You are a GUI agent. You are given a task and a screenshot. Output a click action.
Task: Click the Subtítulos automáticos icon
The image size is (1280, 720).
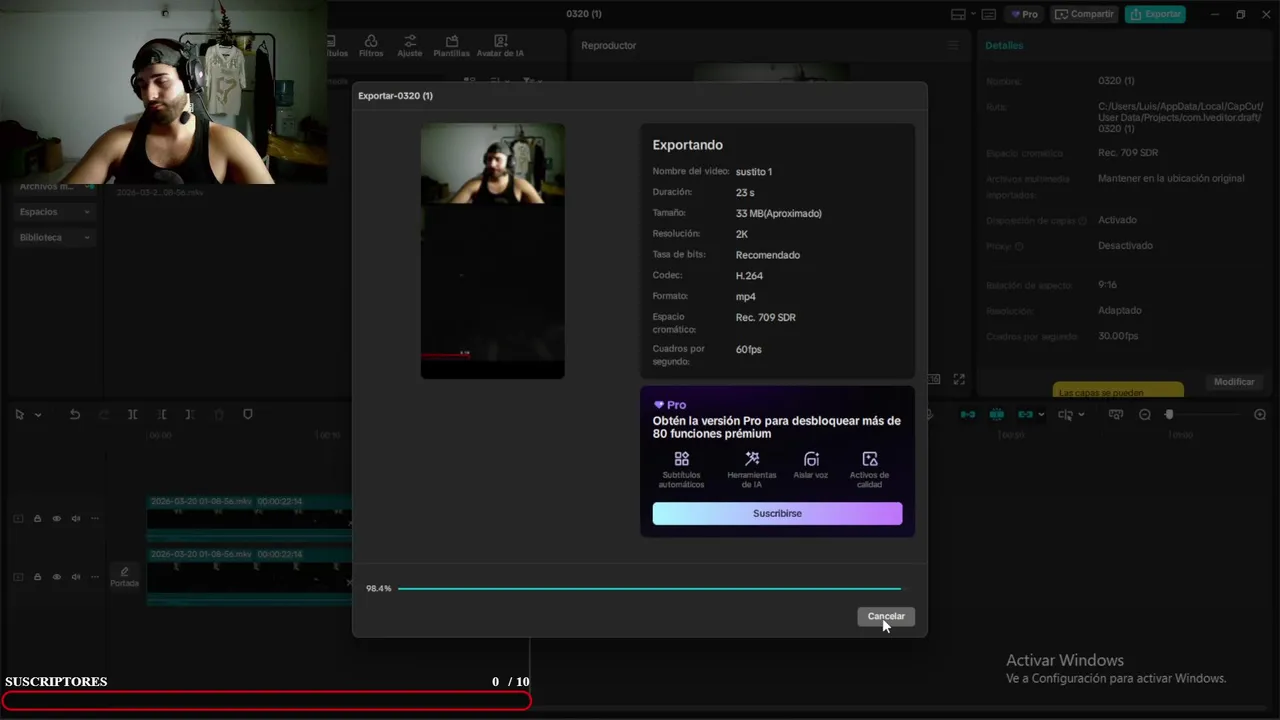681,459
